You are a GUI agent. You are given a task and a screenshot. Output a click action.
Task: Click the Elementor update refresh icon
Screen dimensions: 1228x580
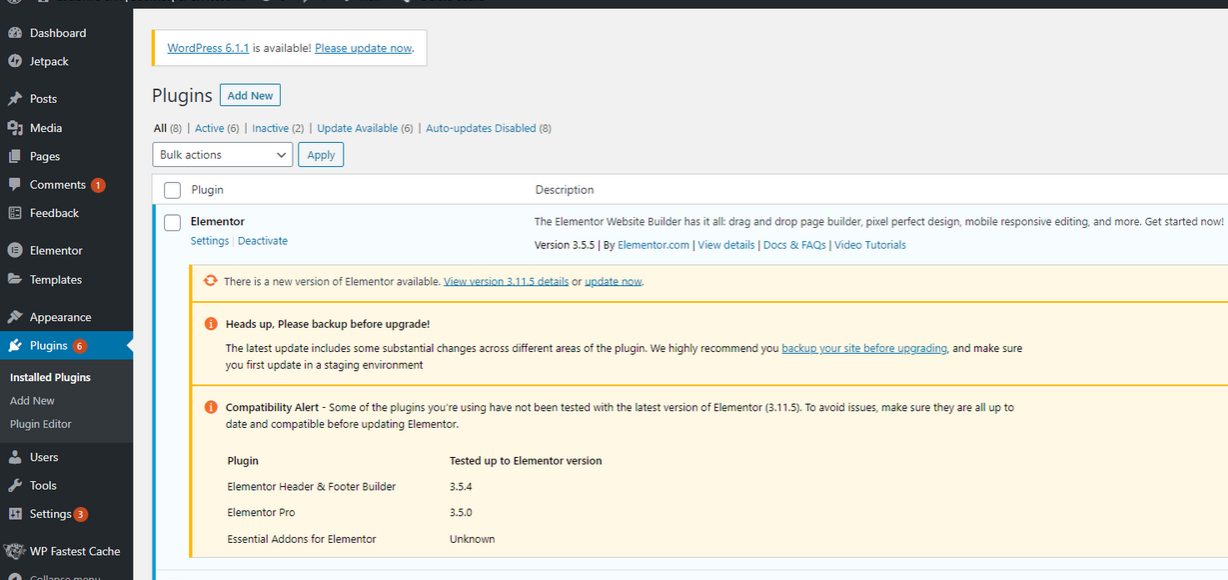210,281
